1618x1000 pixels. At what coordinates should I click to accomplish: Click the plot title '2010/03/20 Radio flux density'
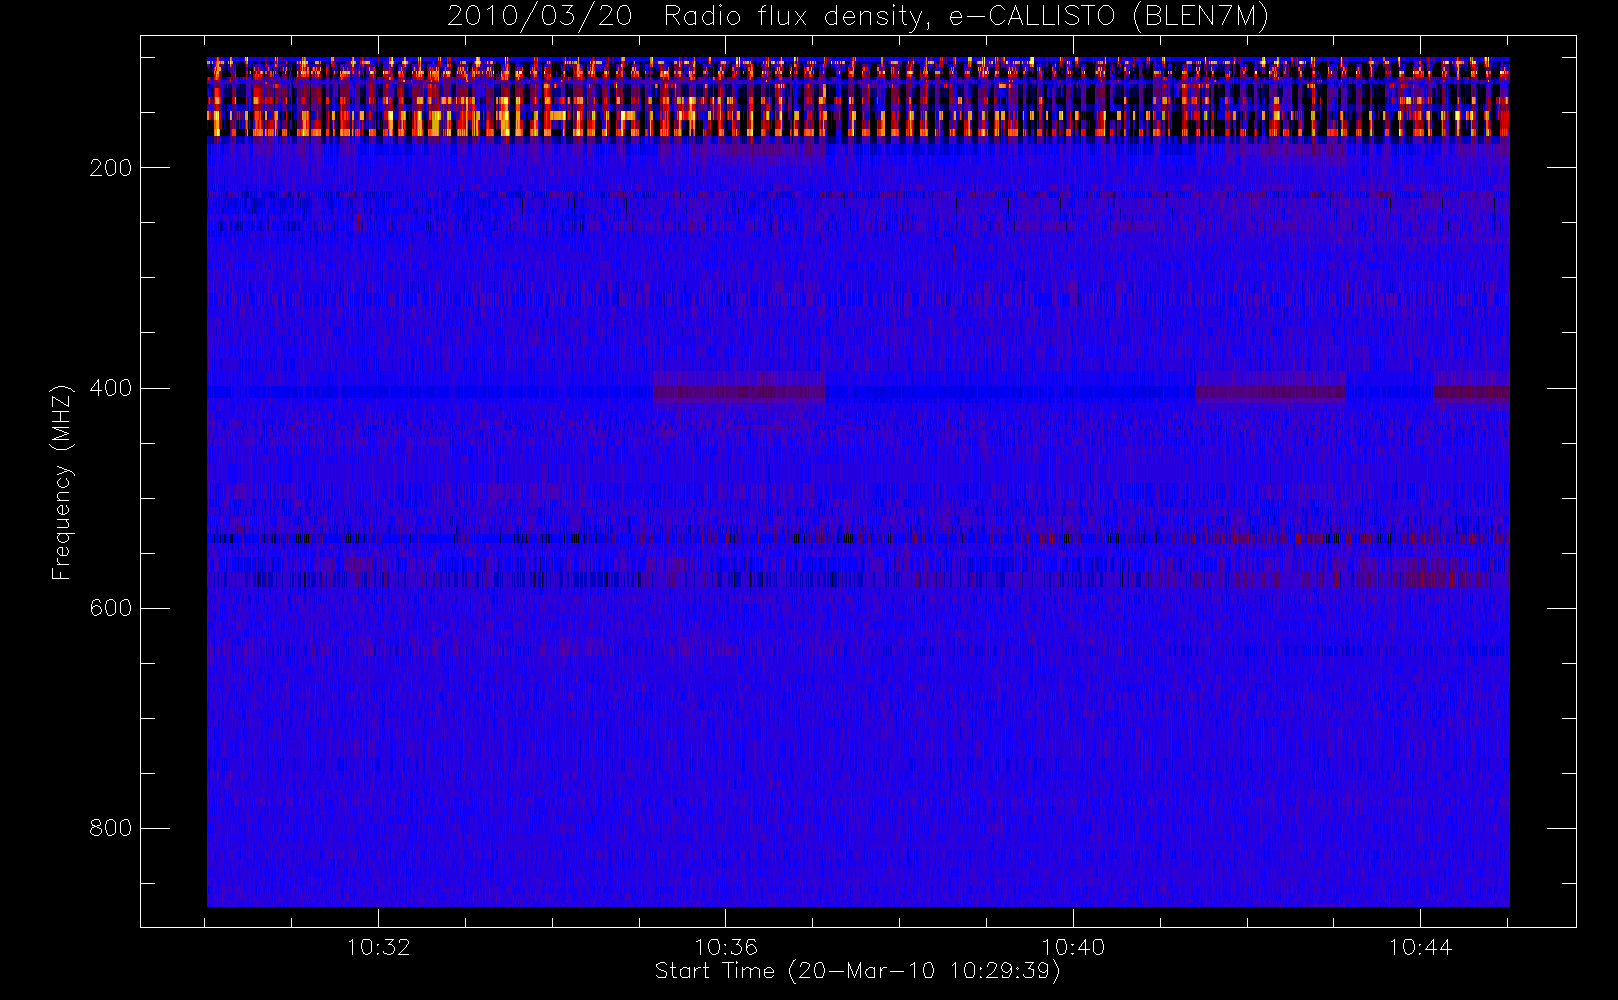point(857,16)
